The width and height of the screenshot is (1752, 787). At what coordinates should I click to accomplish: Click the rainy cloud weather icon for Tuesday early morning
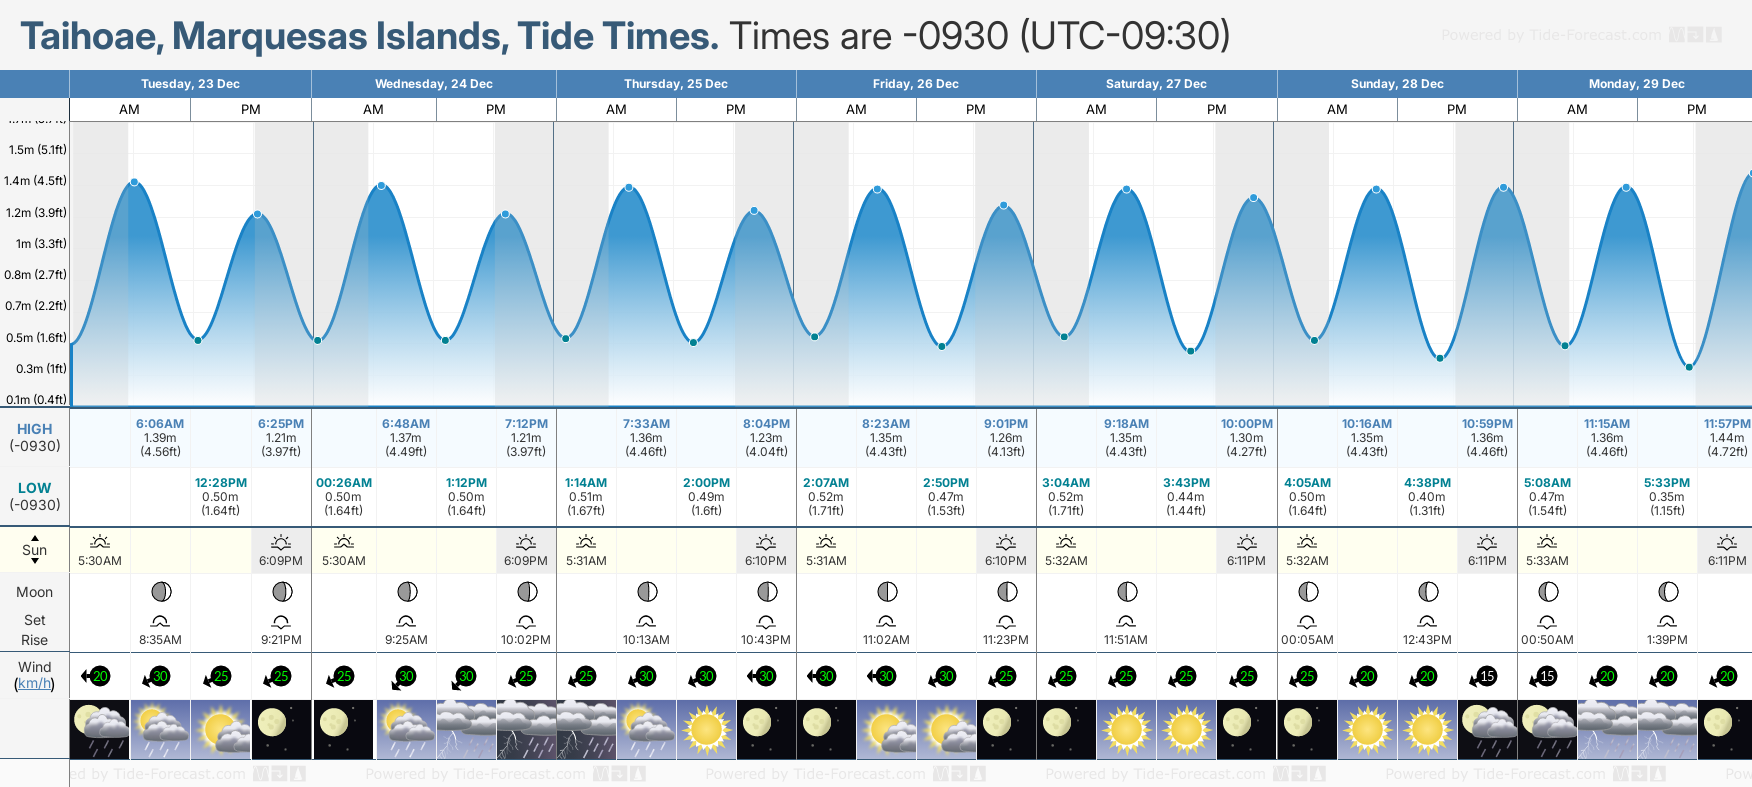click(100, 729)
